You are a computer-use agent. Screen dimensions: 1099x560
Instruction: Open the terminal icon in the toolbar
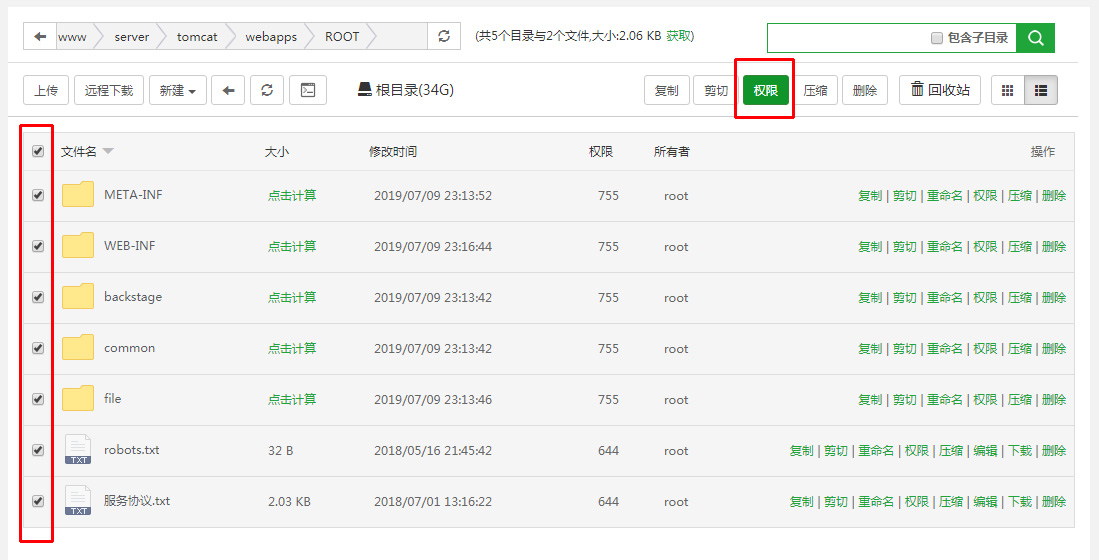click(308, 90)
